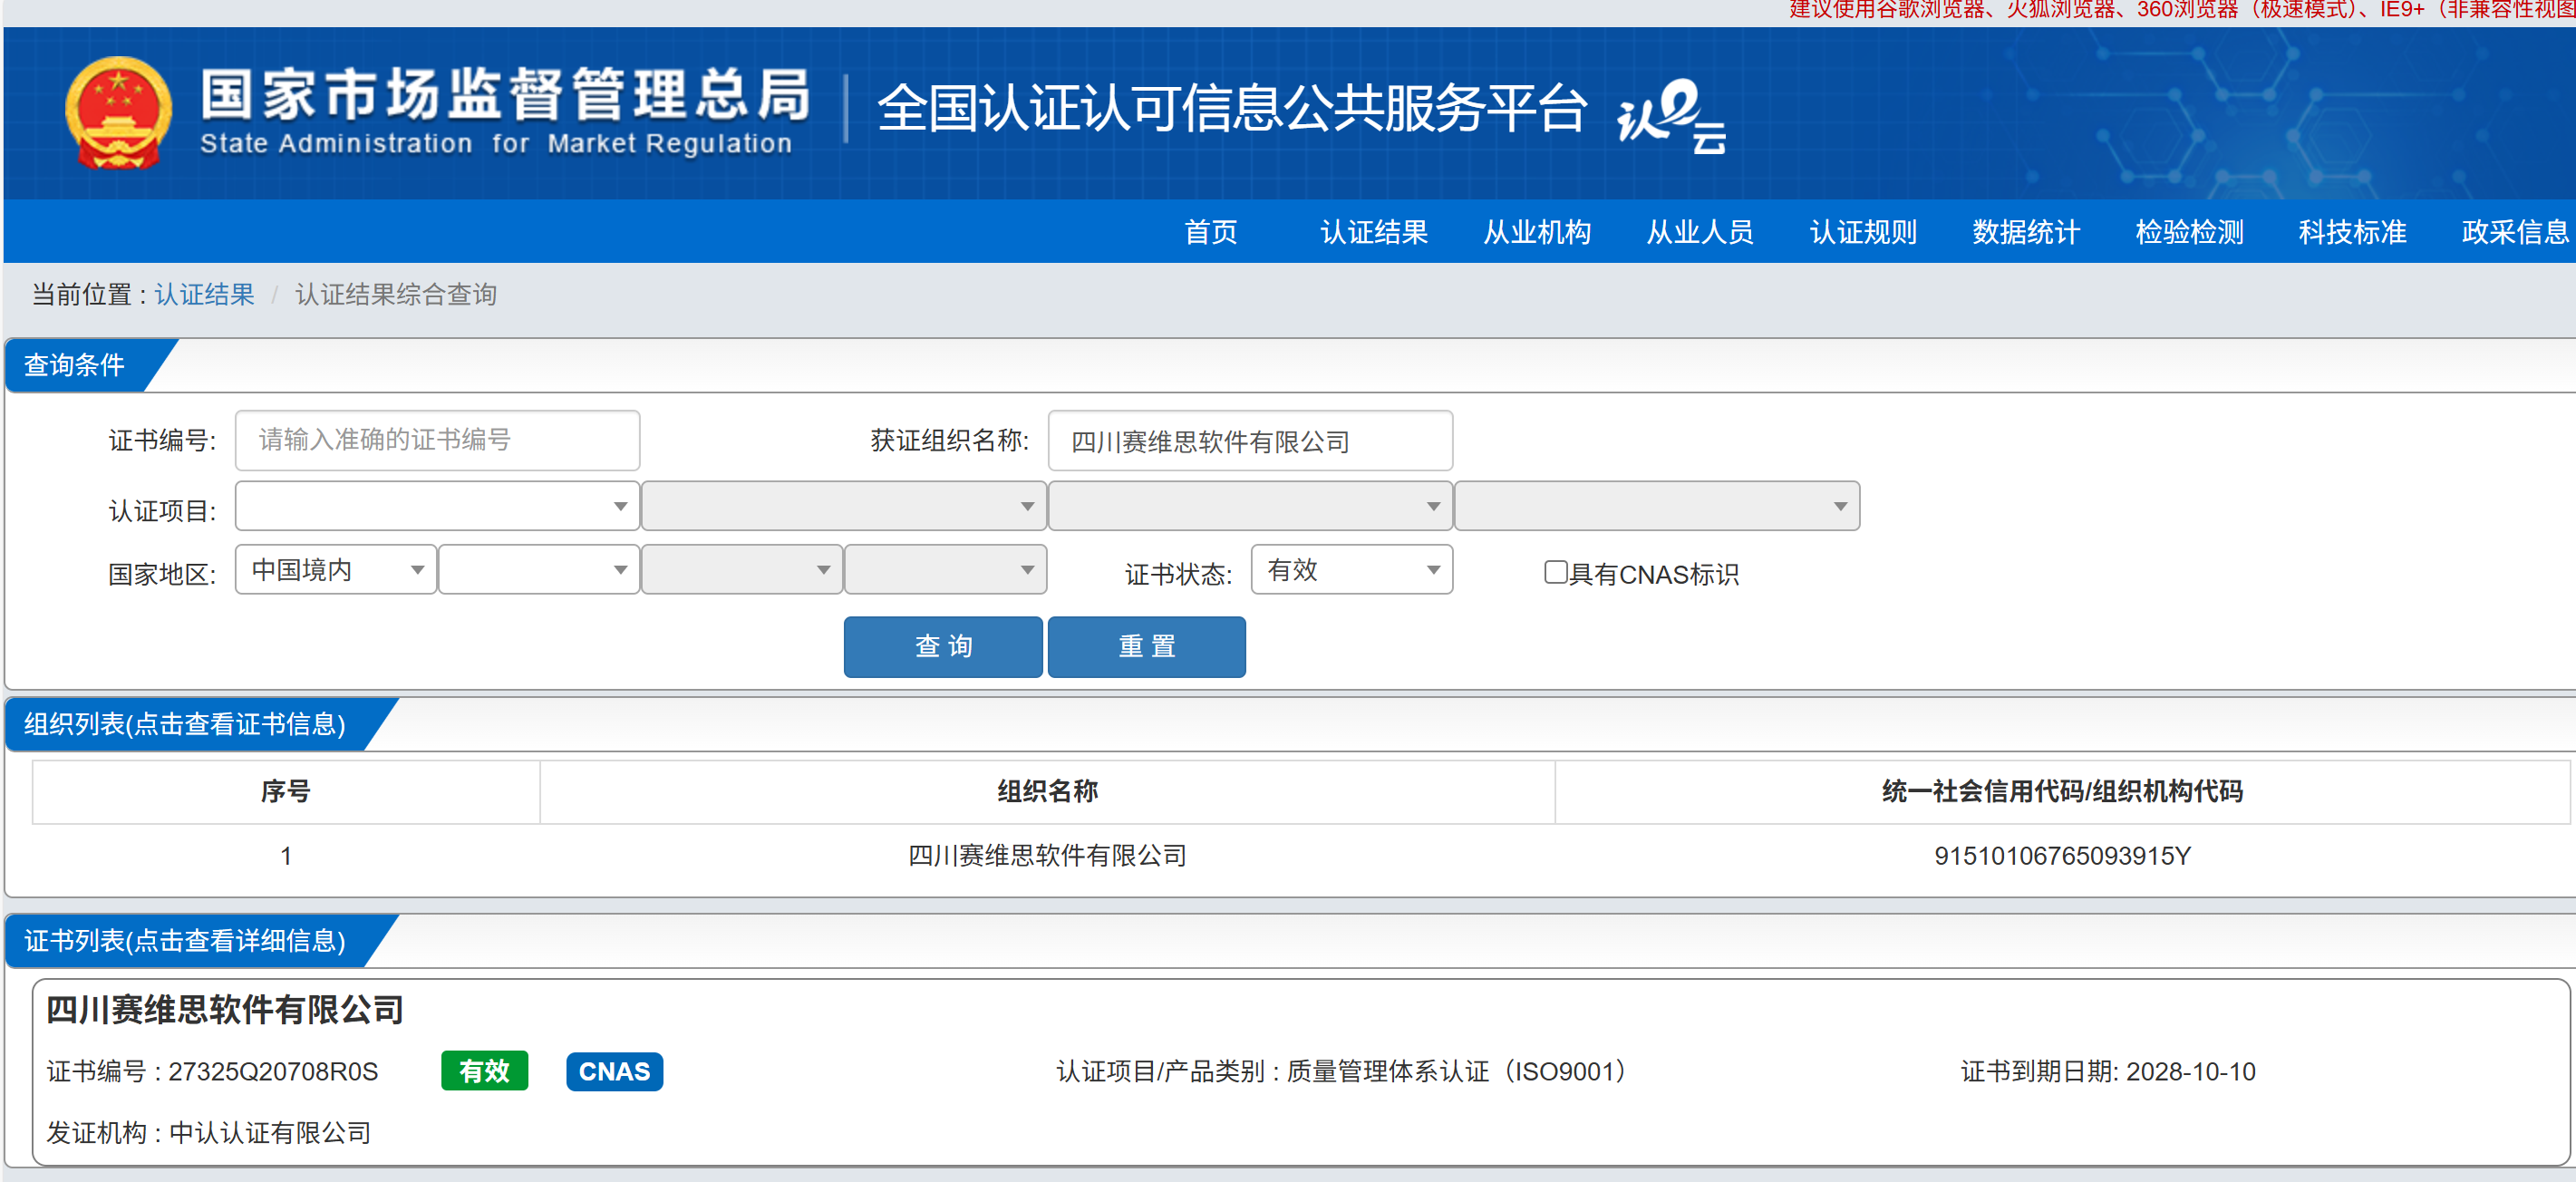Go to the 首页 homepage tab
This screenshot has height=1182, width=2576.
tap(1212, 231)
